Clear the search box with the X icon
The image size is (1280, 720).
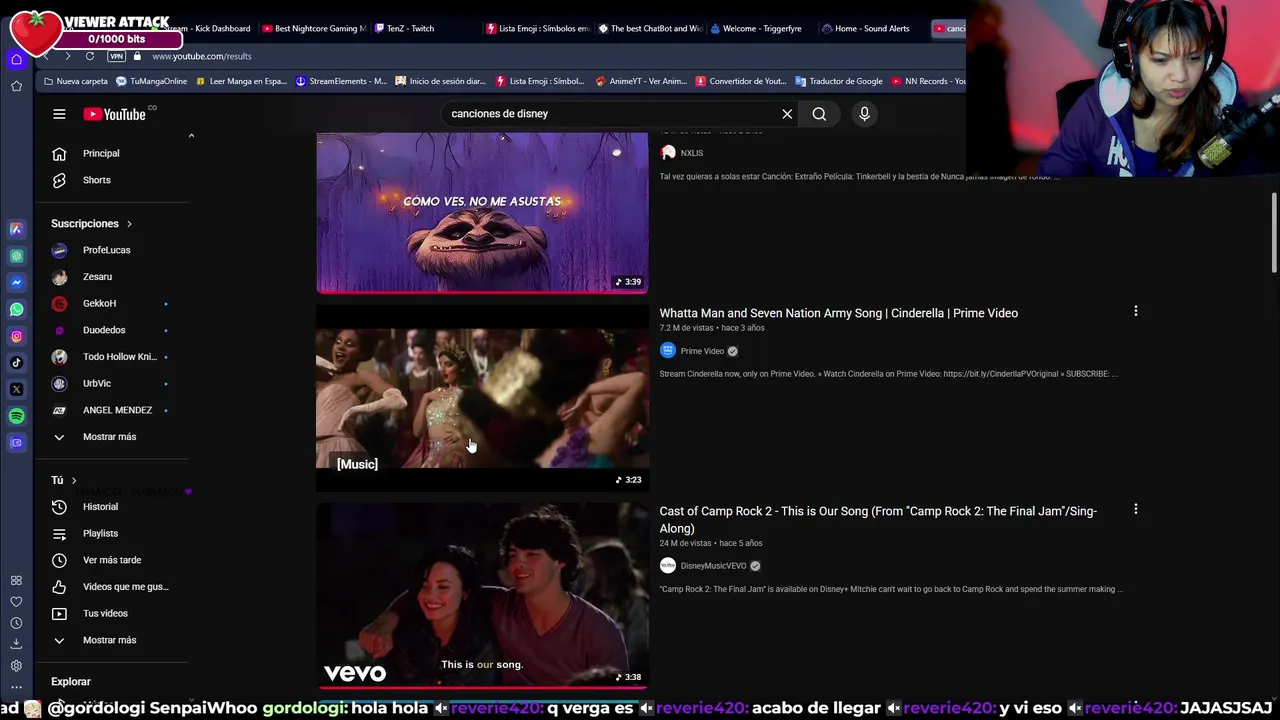pyautogui.click(x=787, y=114)
